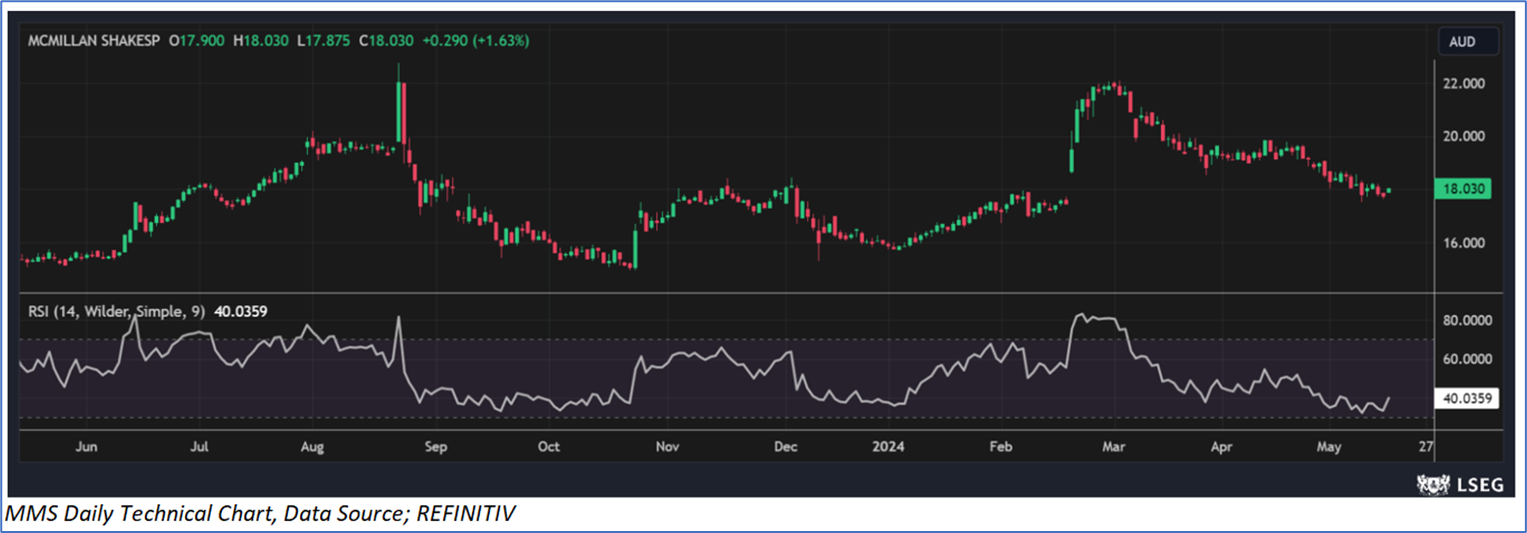Open the AUD currency selector
Image resolution: width=1527 pixels, height=533 pixels.
coord(1469,42)
